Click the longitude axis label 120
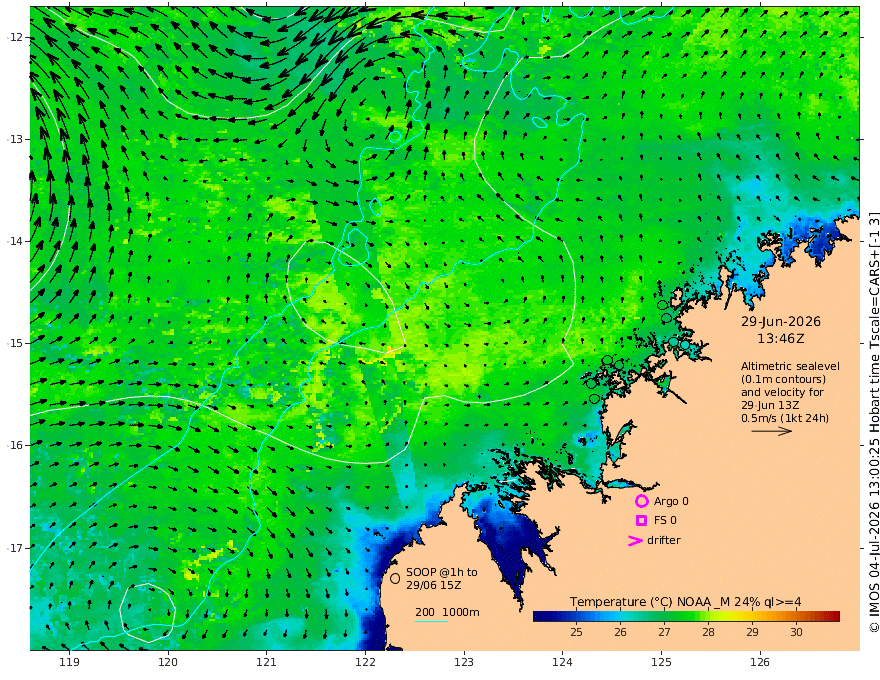880x680 pixels. (x=168, y=662)
